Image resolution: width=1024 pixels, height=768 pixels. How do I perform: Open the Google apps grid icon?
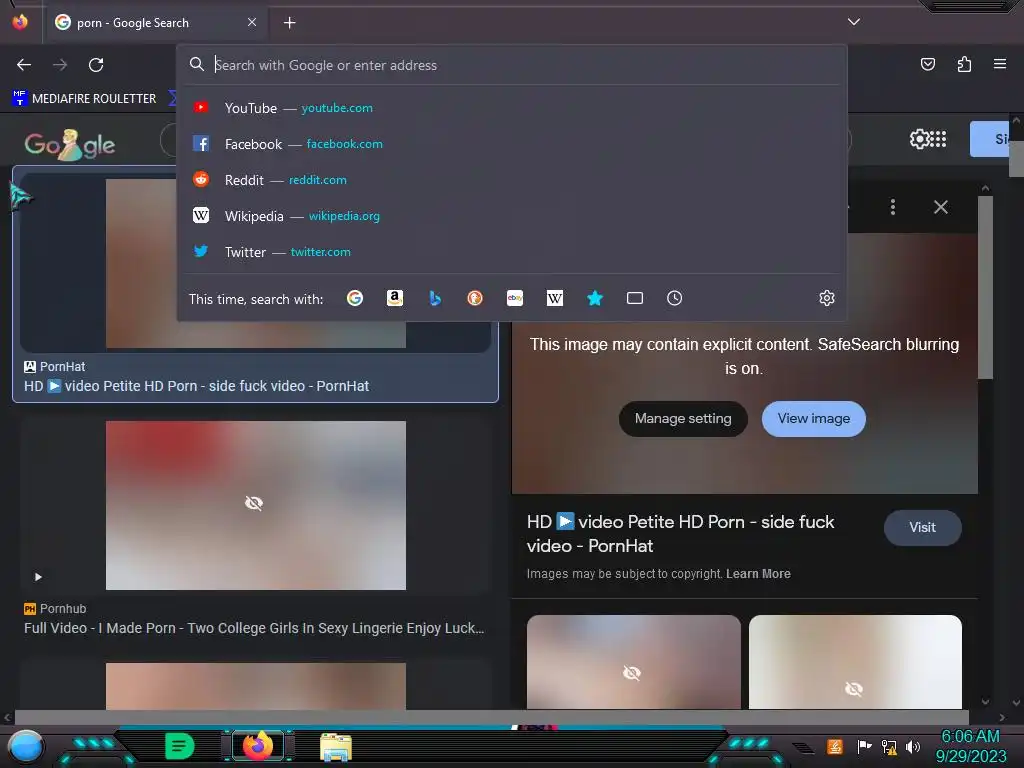pyautogui.click(x=938, y=138)
